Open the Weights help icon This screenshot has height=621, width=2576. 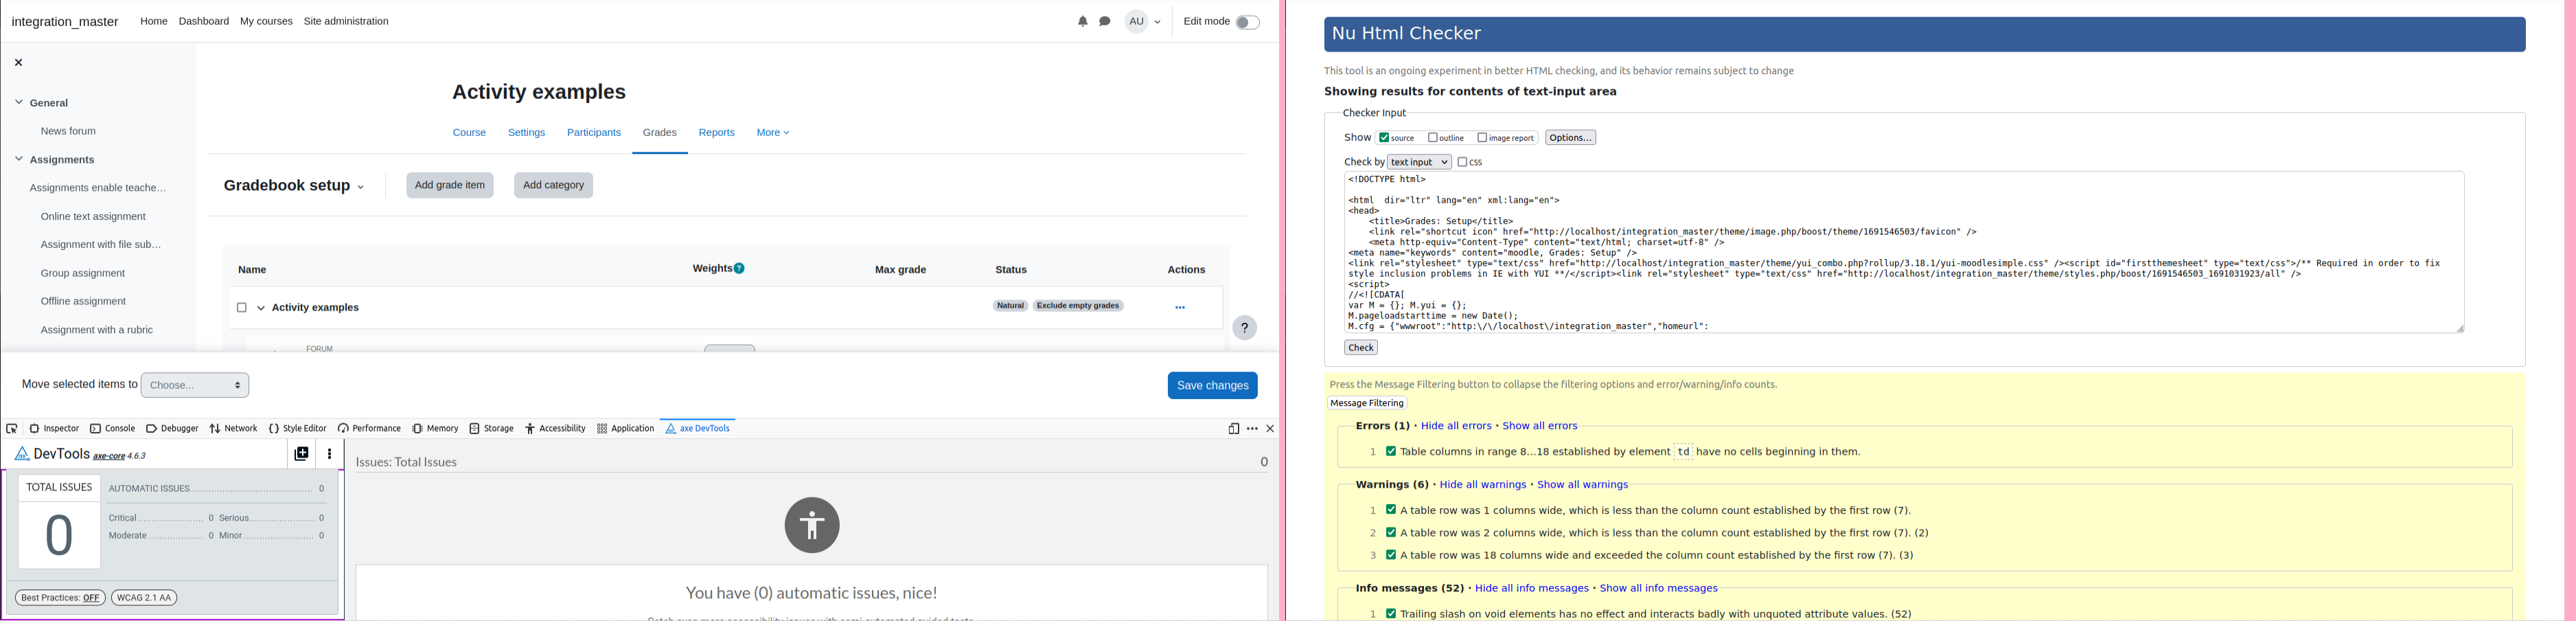[x=739, y=268]
